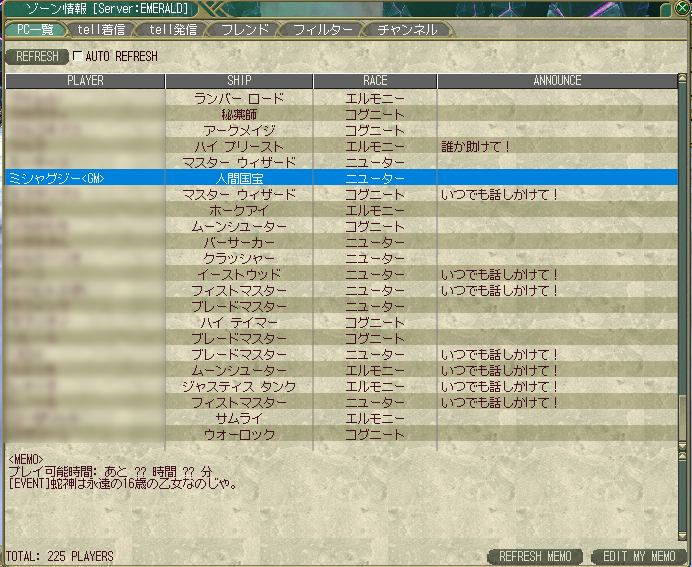Open the フィルター tab

pyautogui.click(x=323, y=30)
